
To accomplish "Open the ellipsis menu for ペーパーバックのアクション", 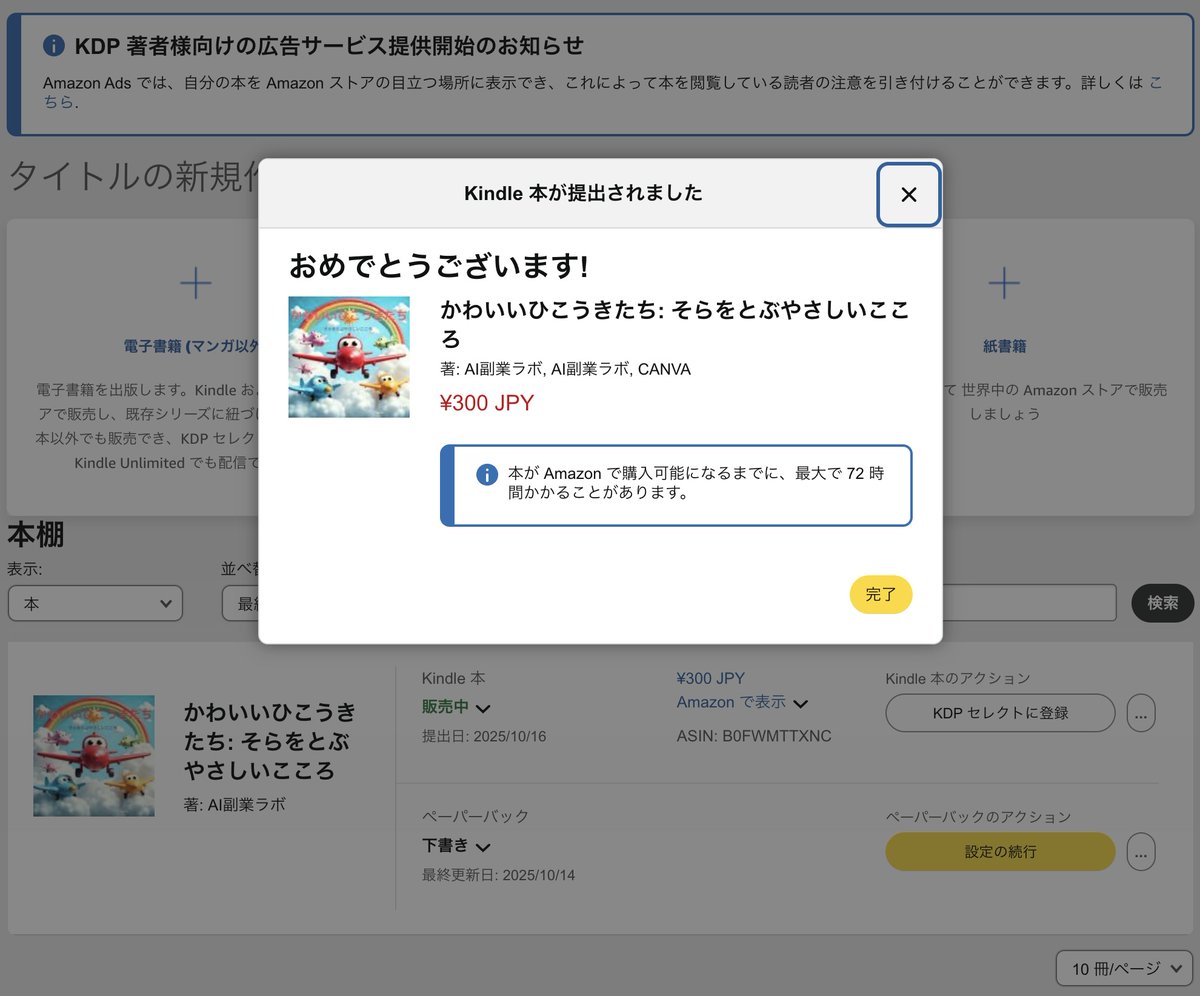I will [x=1141, y=851].
